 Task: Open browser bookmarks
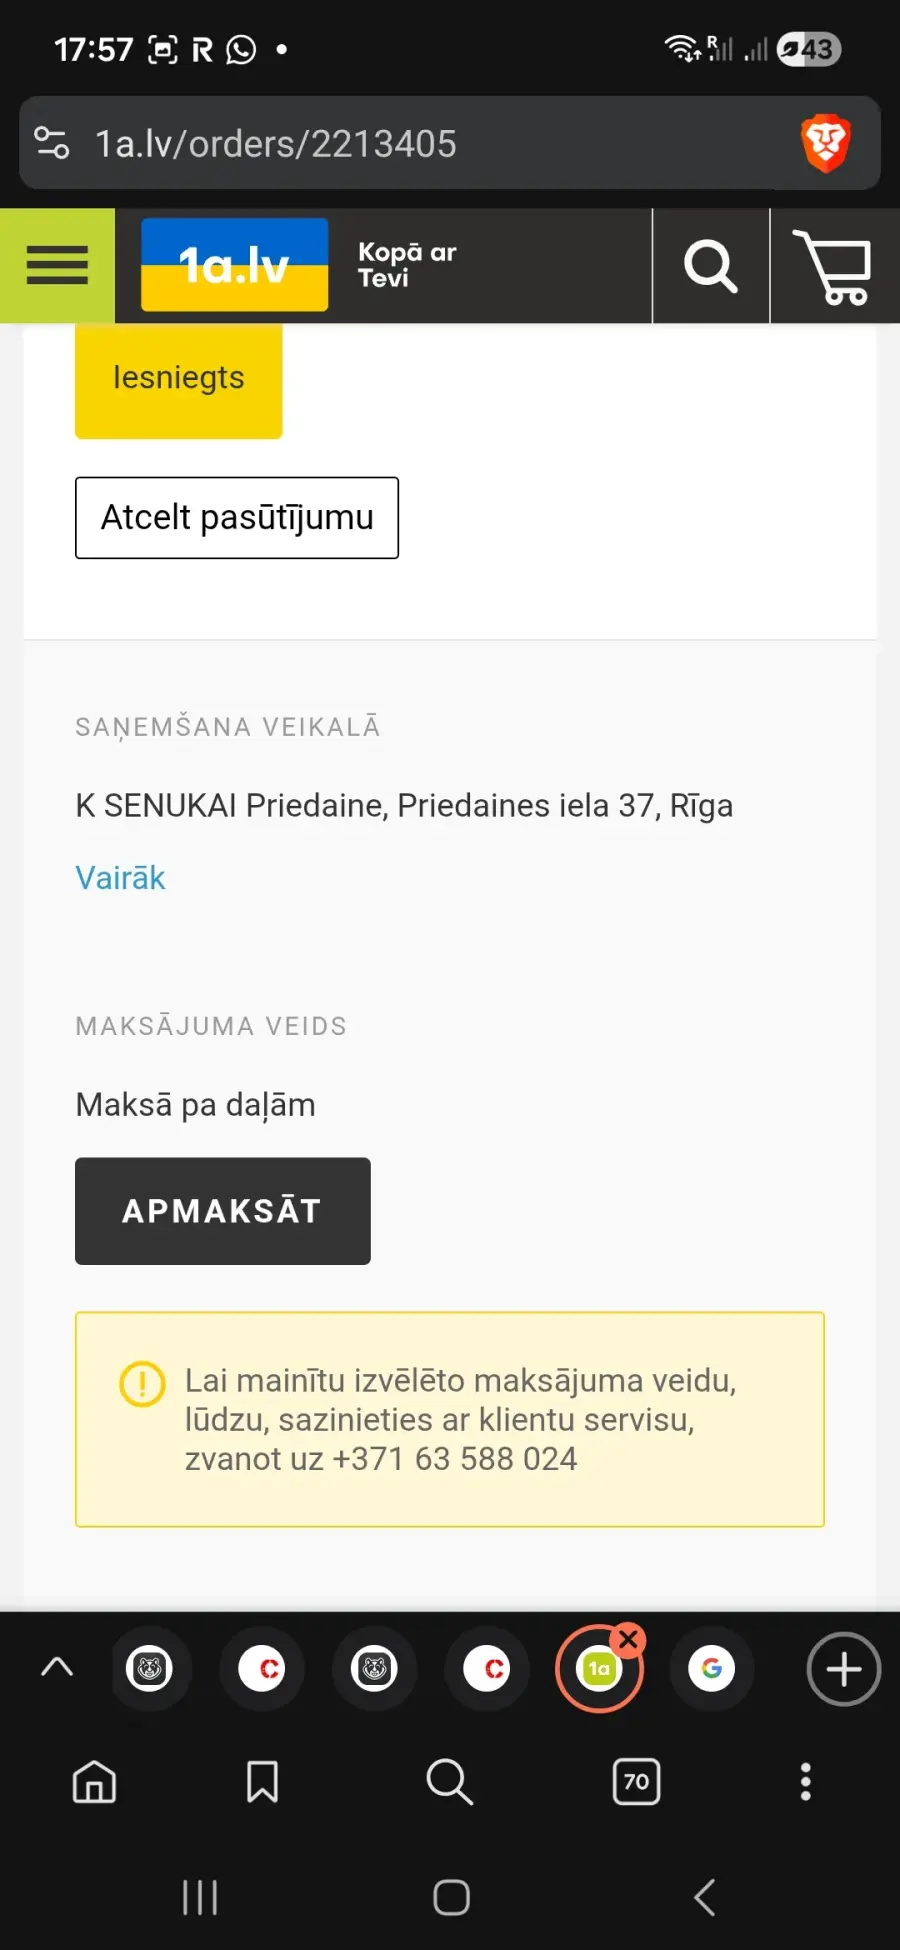[x=262, y=1781]
